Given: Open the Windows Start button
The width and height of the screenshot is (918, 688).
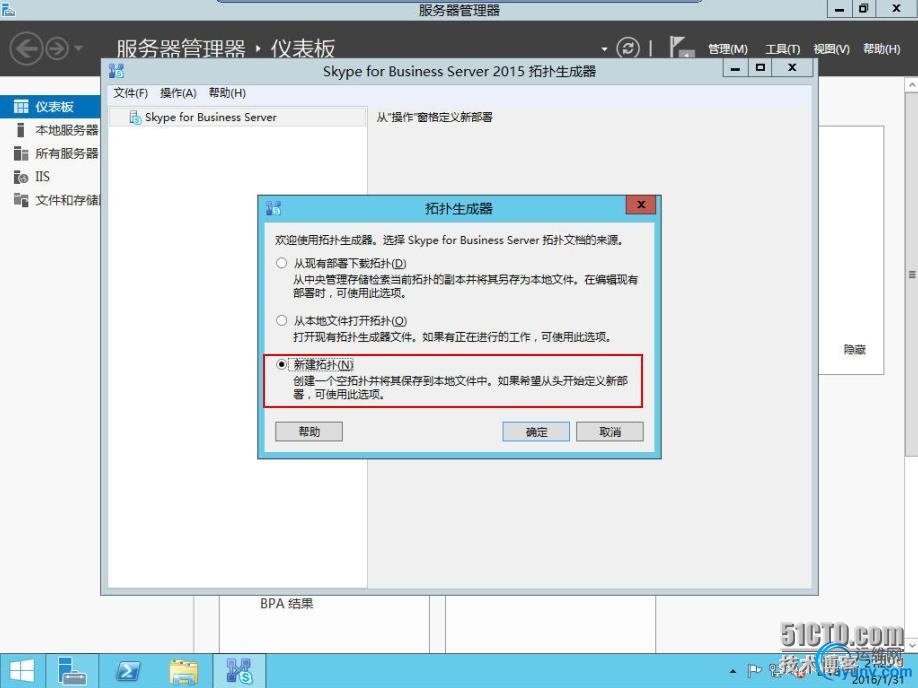Looking at the screenshot, I should pos(22,671).
